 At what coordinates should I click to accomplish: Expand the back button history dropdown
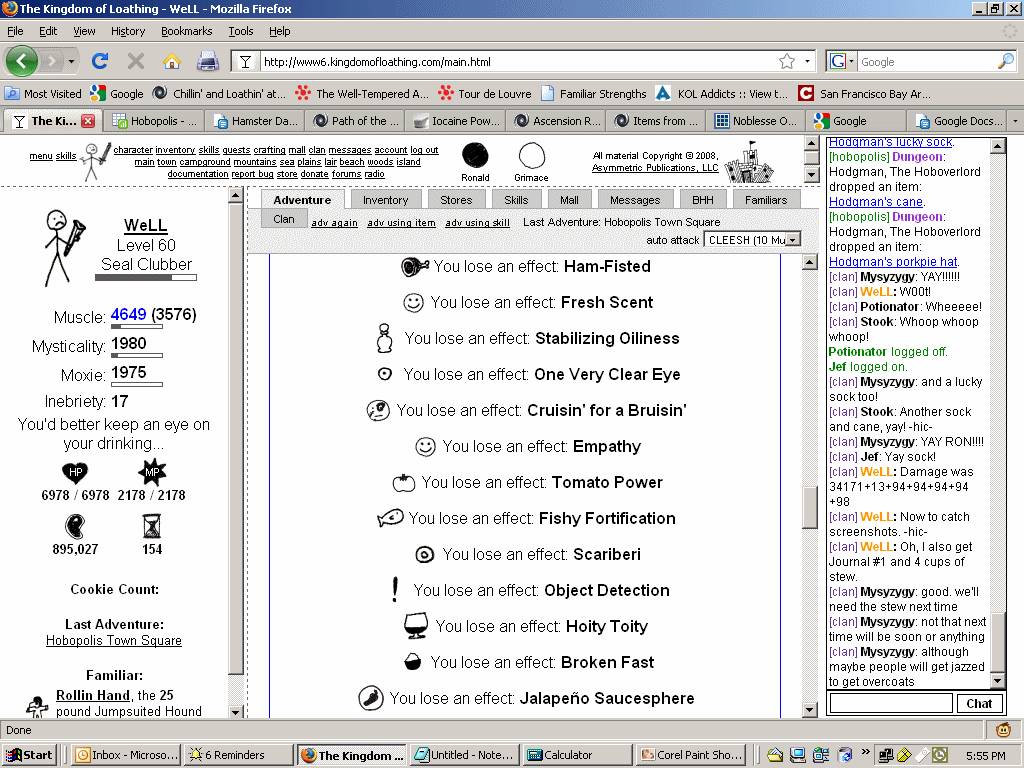(72, 61)
